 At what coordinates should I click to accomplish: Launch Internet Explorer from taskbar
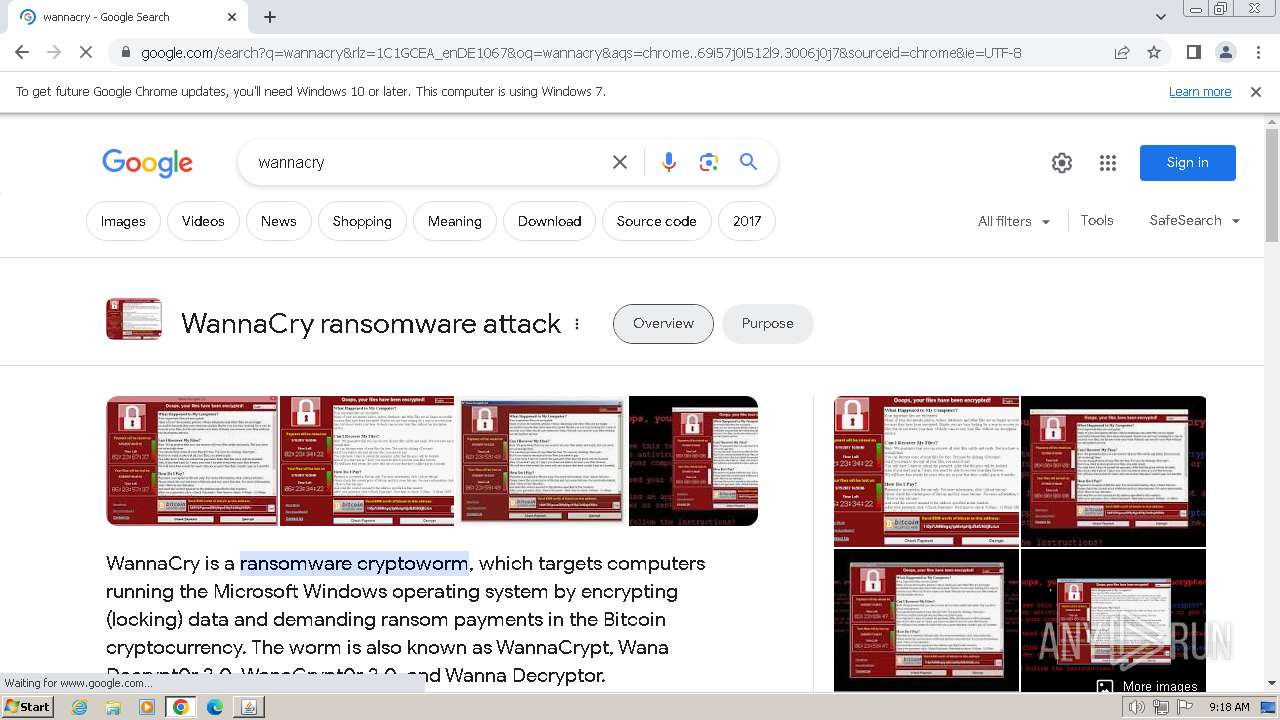79,707
